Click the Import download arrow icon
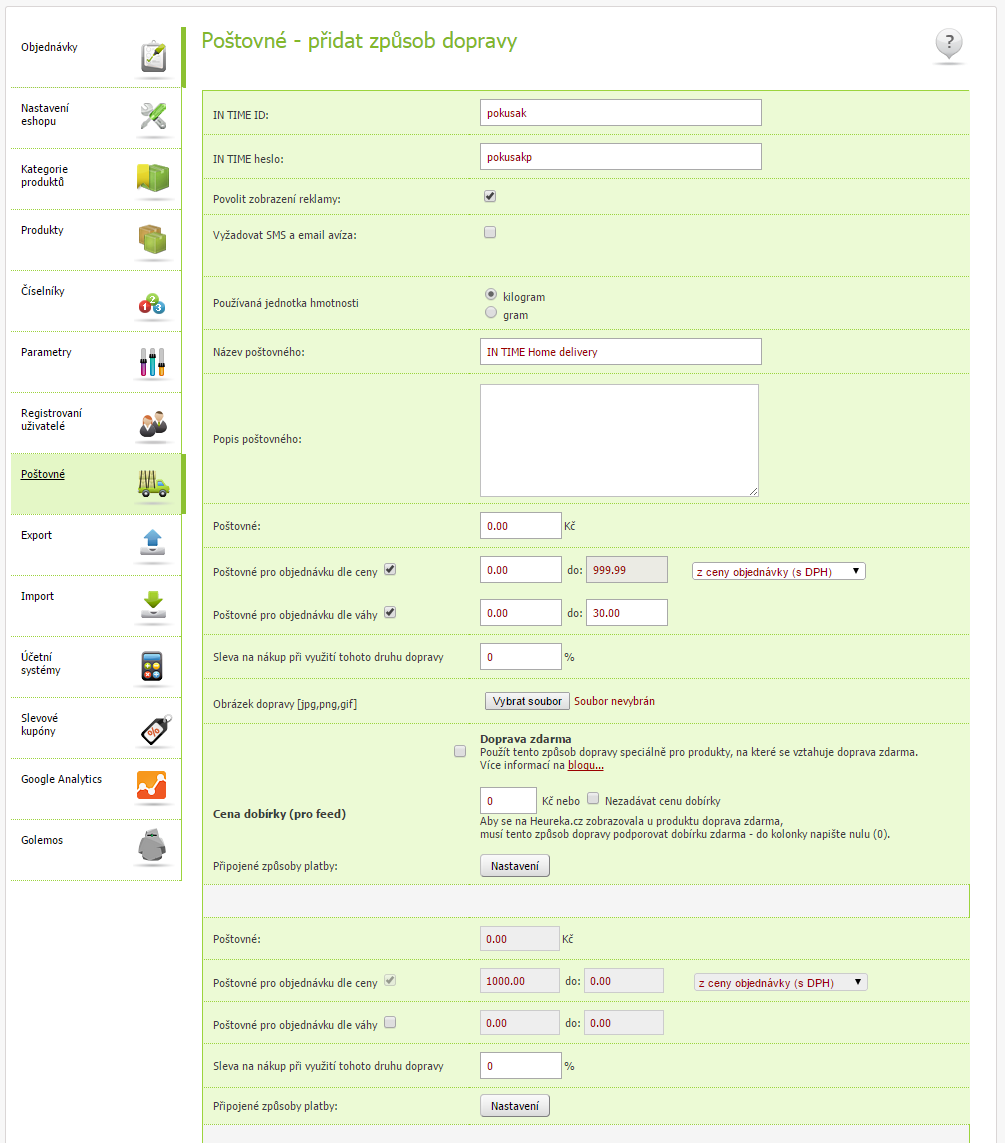This screenshot has width=1005, height=1143. tap(153, 604)
